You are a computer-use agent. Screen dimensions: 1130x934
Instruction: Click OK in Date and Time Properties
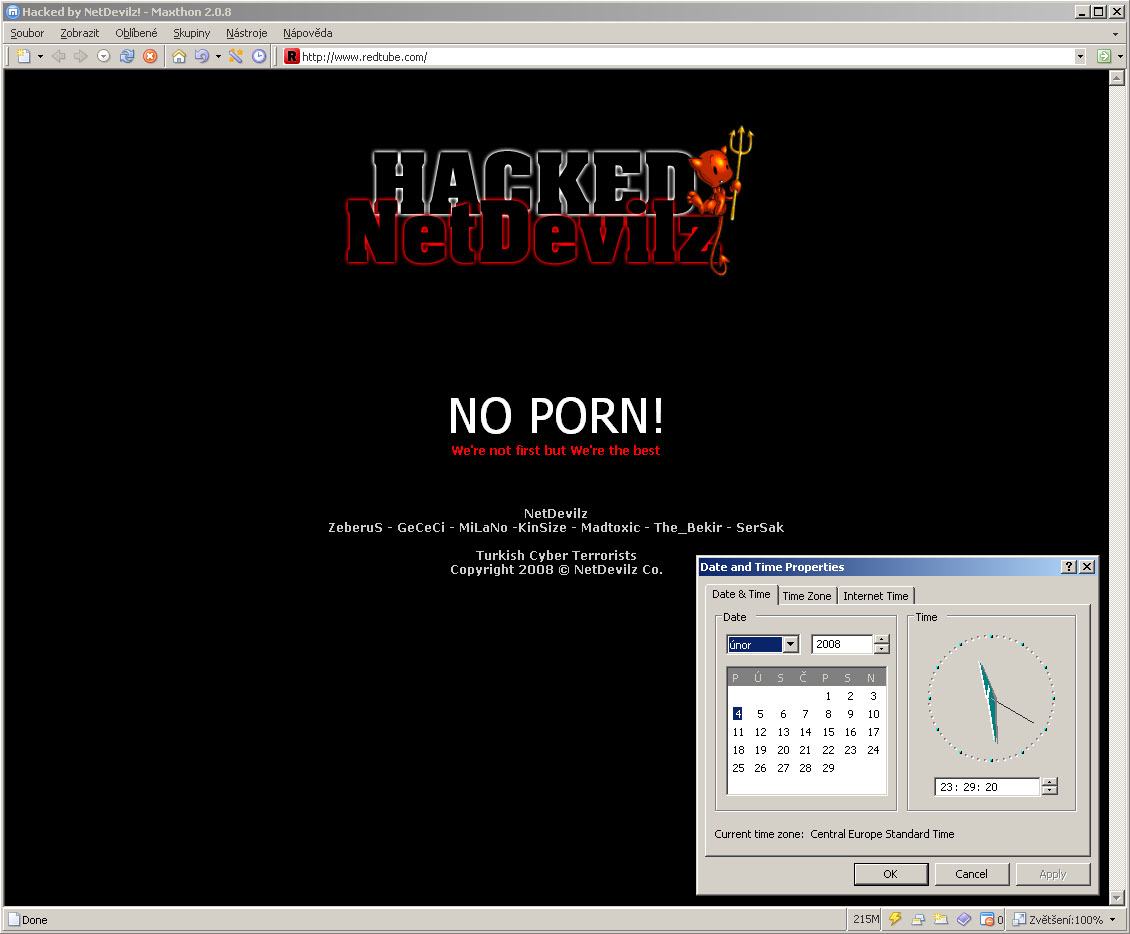tap(891, 874)
